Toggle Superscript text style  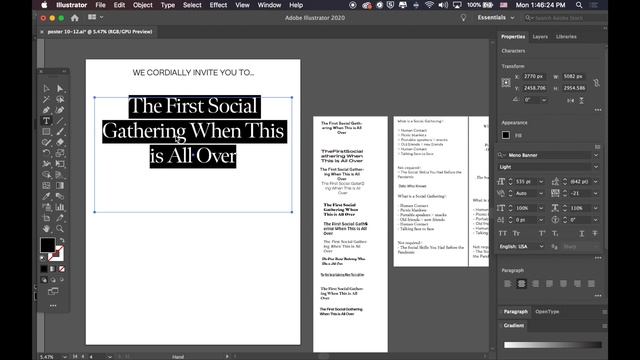[x=542, y=233]
